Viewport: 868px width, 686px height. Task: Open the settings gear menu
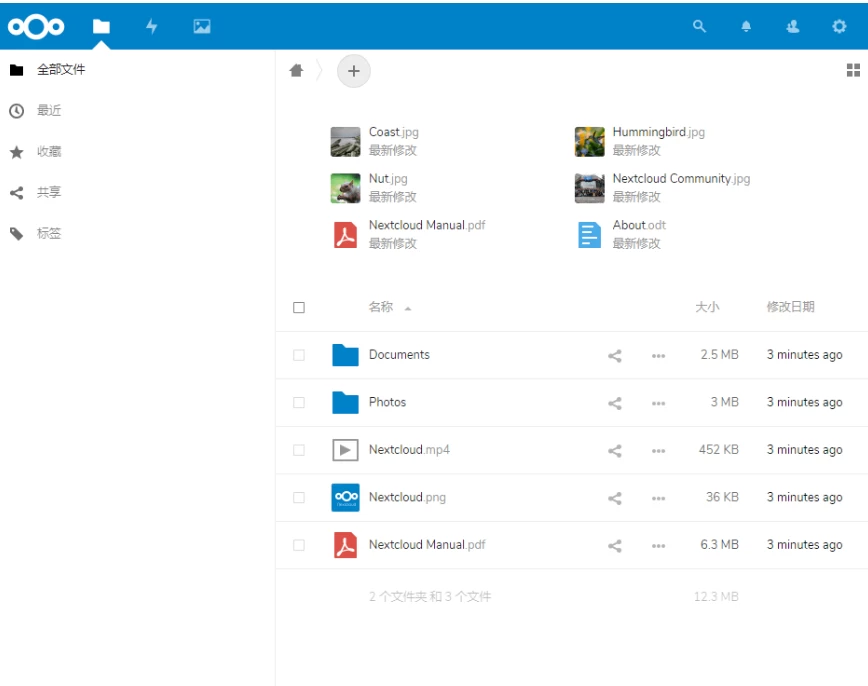click(839, 27)
